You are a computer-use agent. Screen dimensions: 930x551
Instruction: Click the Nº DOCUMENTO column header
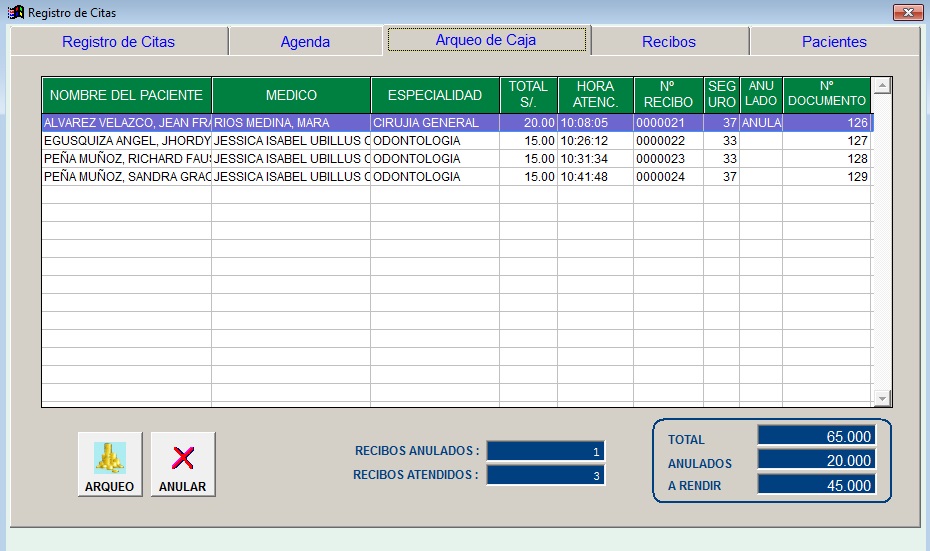(x=827, y=95)
